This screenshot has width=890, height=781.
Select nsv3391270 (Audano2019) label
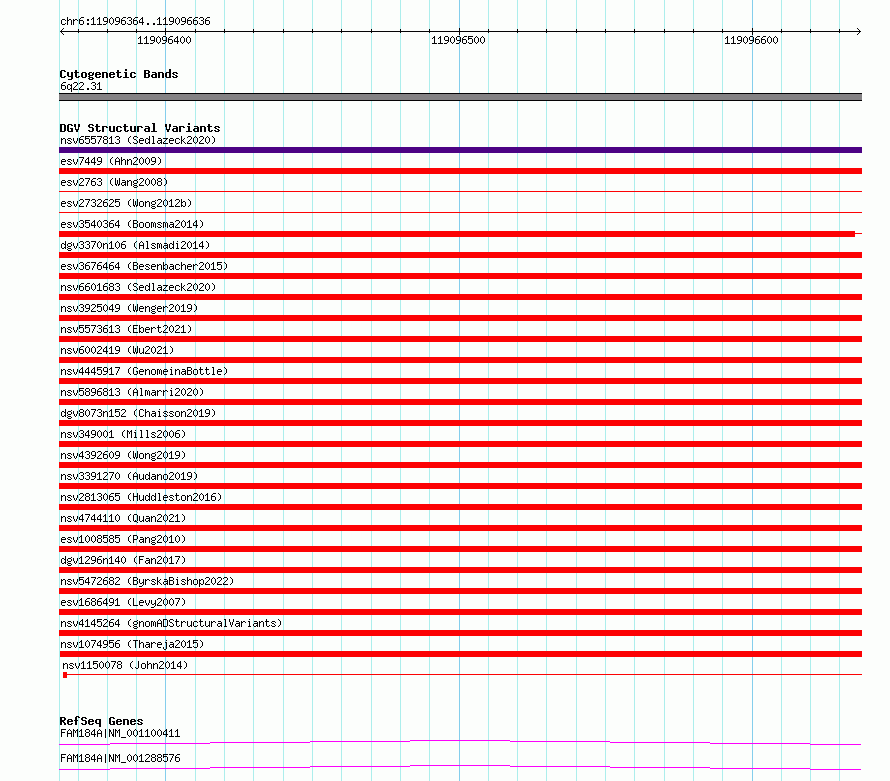tap(129, 476)
